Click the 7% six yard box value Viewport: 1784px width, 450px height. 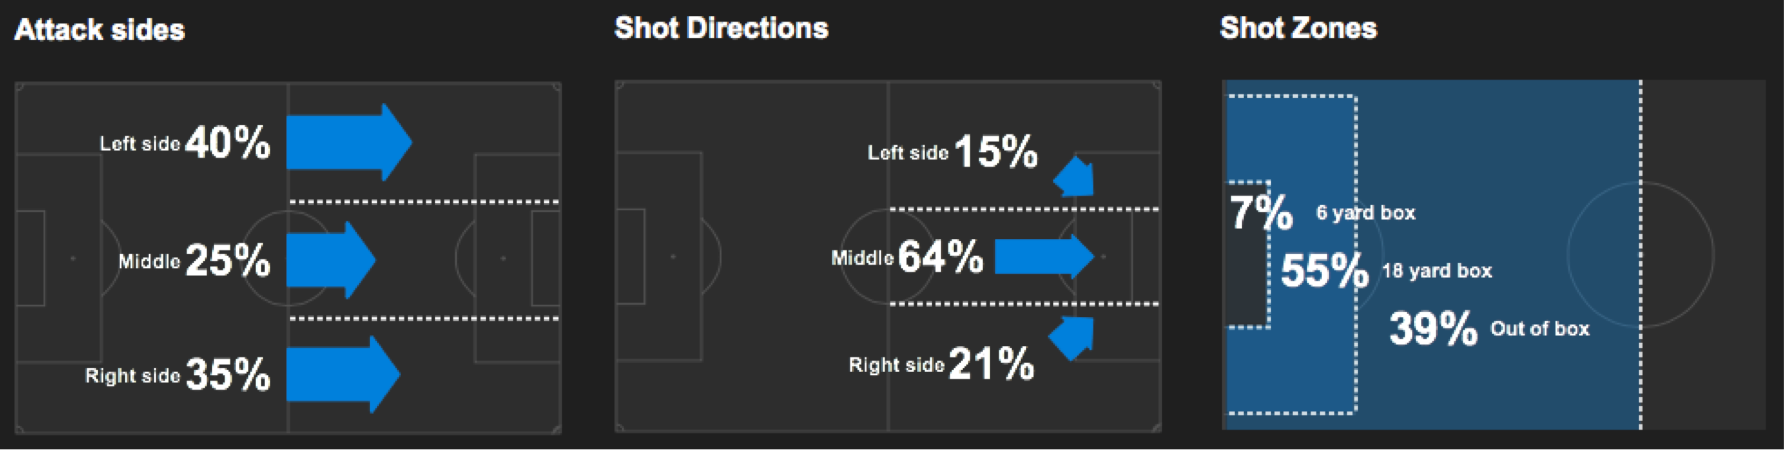[x=1260, y=212]
